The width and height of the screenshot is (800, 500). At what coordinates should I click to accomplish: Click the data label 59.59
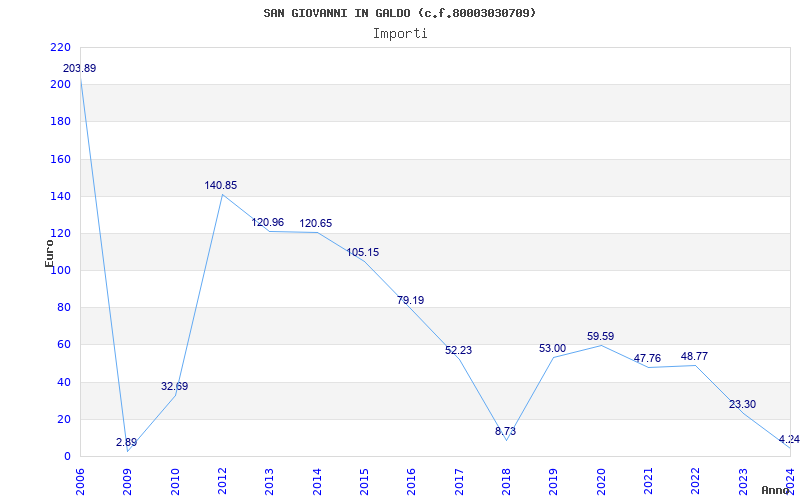(601, 337)
